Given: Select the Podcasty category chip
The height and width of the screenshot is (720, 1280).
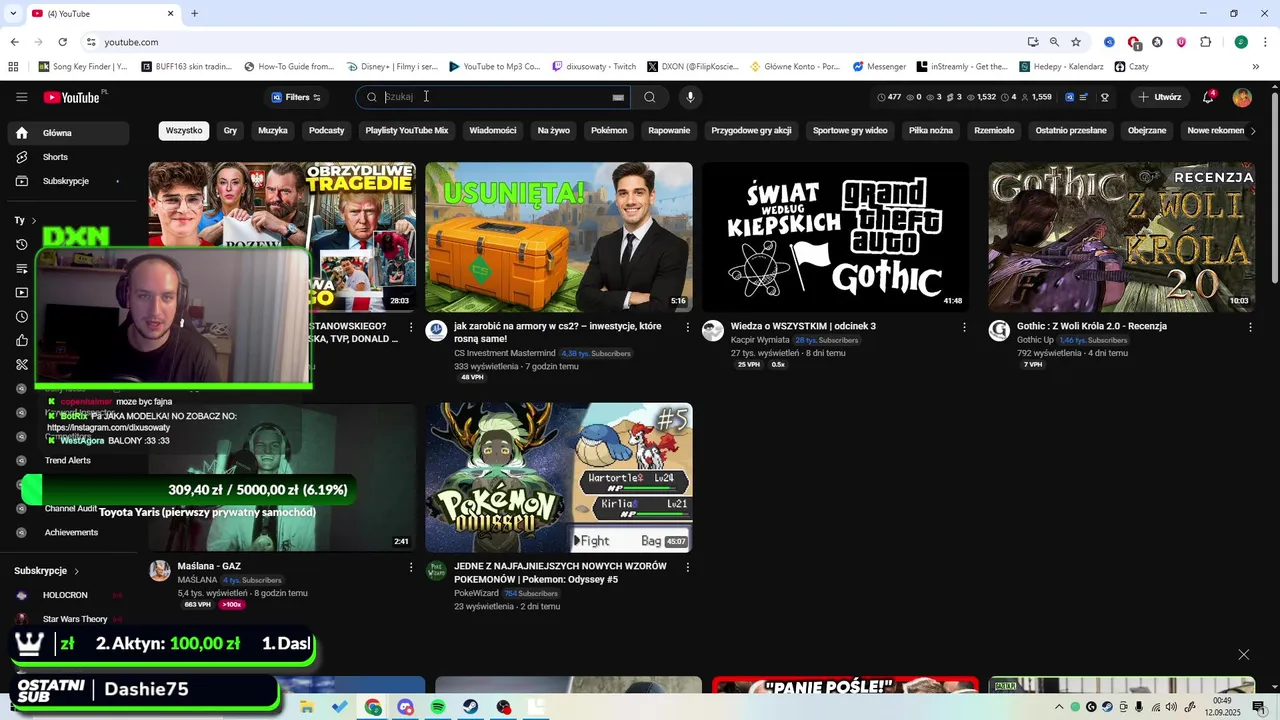Looking at the screenshot, I should (326, 131).
